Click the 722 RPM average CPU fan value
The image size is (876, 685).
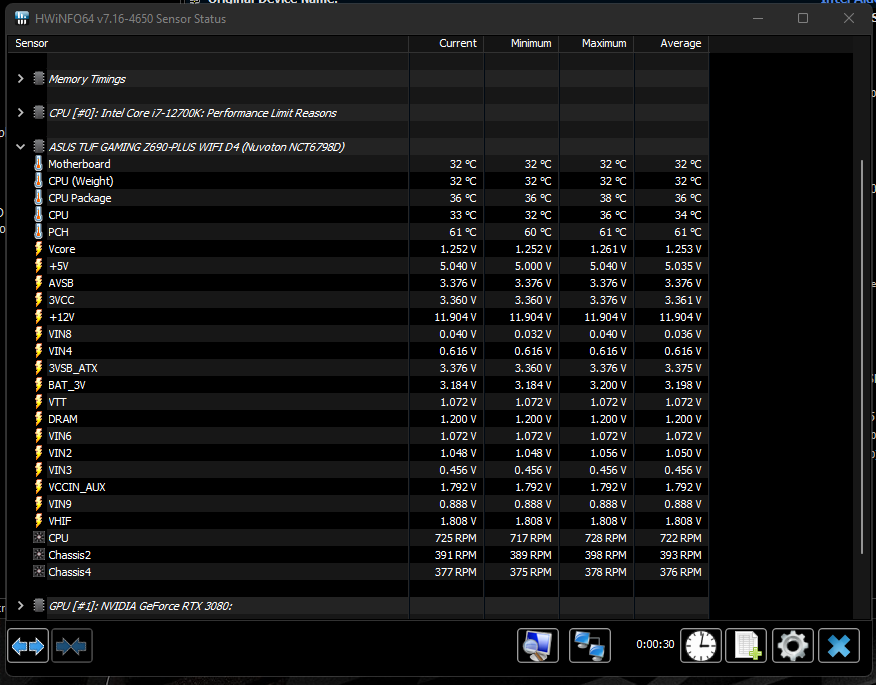pyautogui.click(x=680, y=538)
